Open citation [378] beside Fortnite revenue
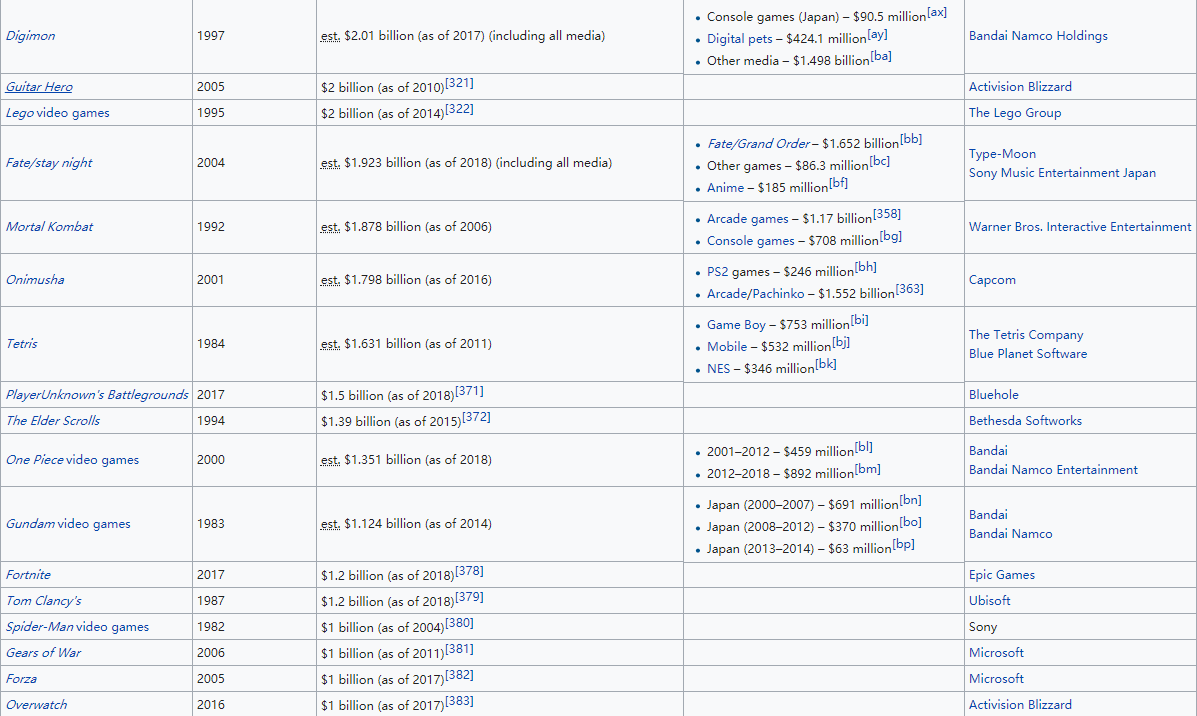 pyautogui.click(x=469, y=572)
